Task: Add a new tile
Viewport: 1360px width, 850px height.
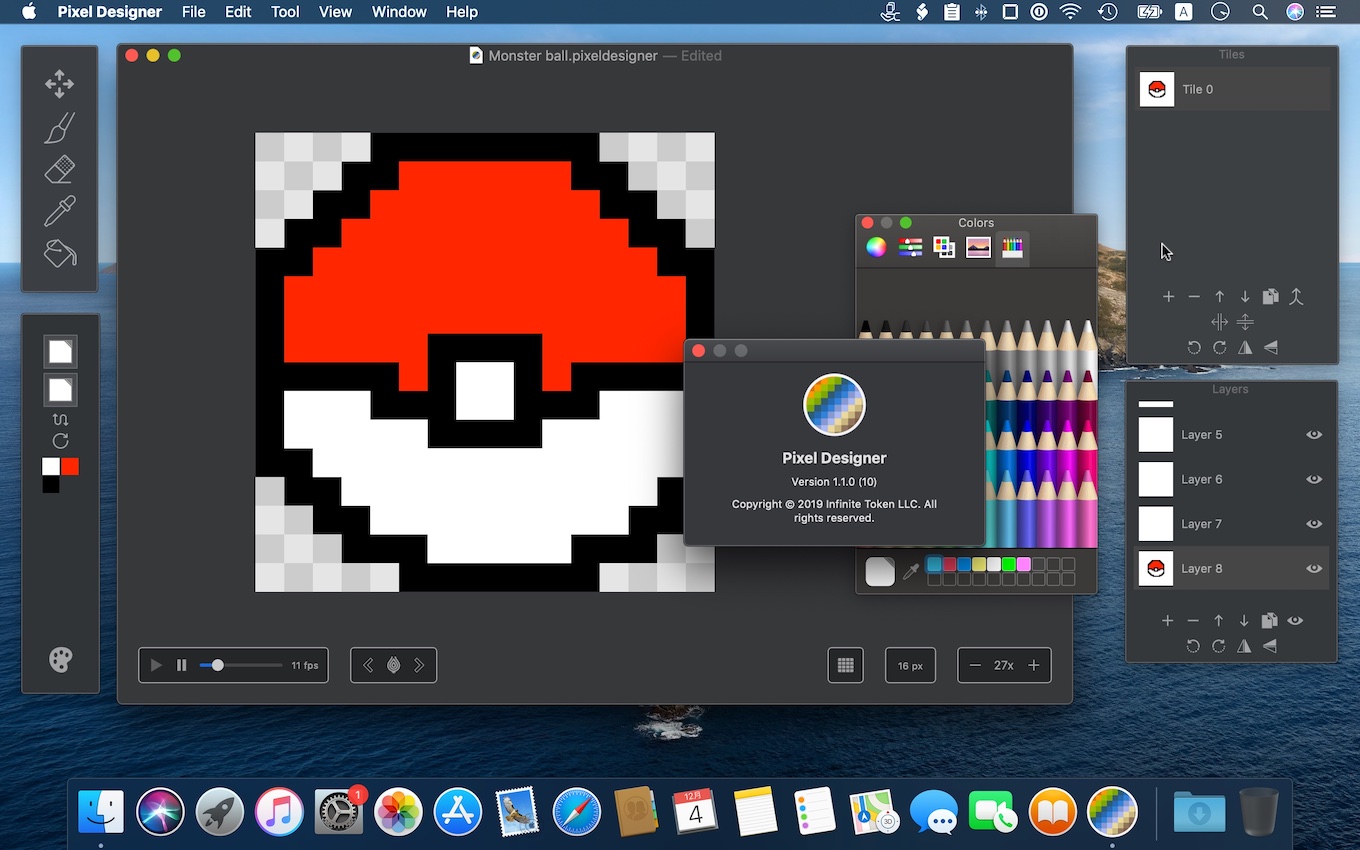Action: 1168,297
